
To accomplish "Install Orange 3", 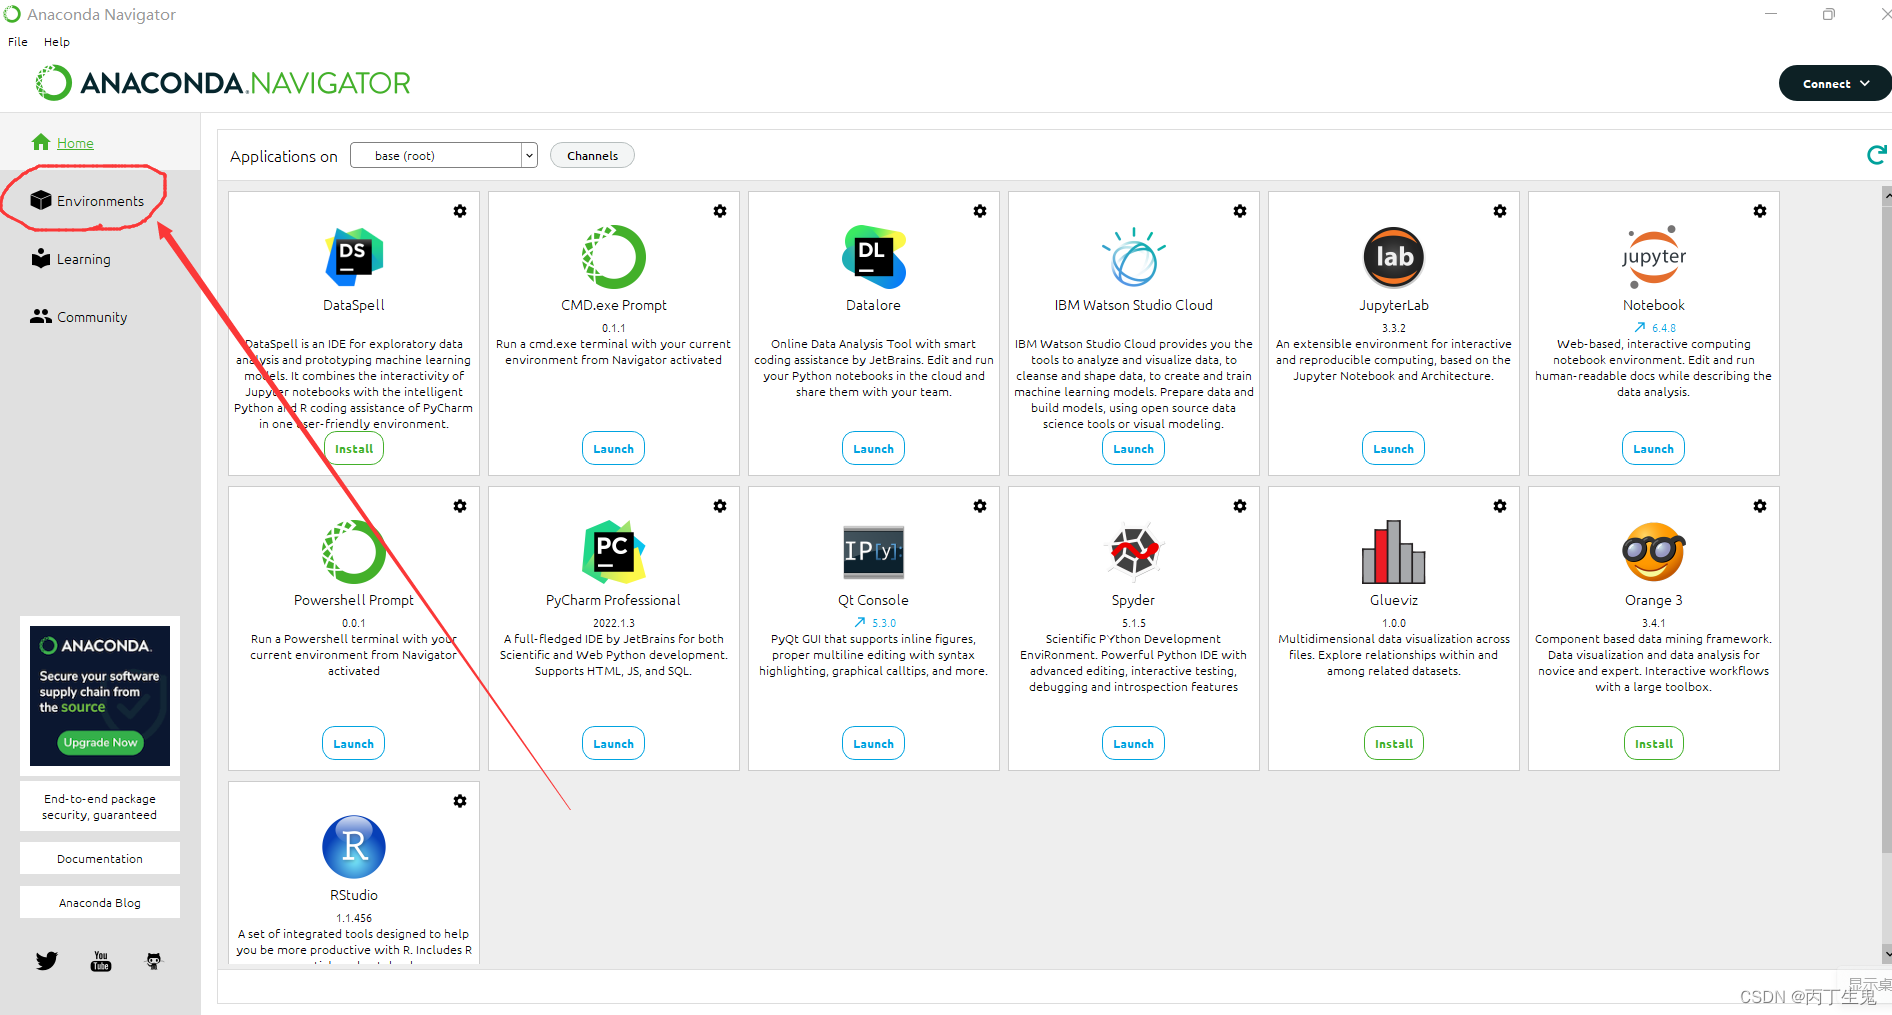I will pyautogui.click(x=1654, y=744).
